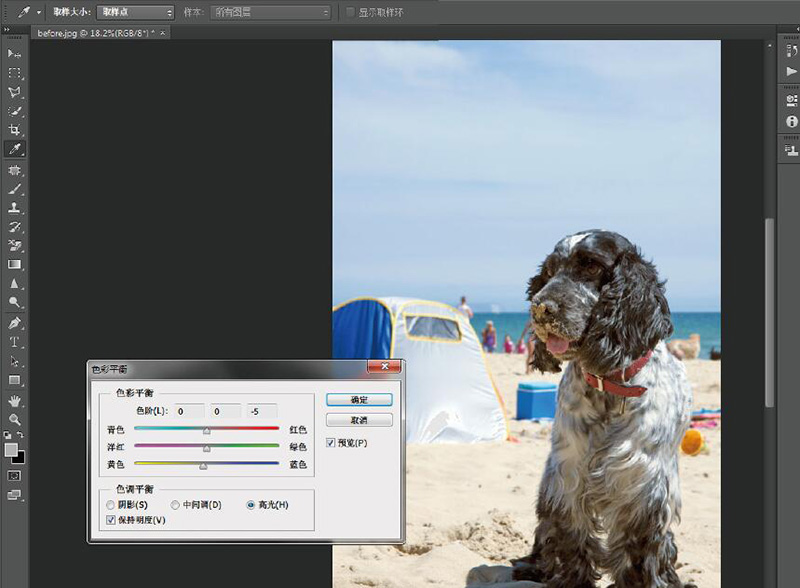Select the Zoom tool
The image size is (800, 588).
[14, 419]
